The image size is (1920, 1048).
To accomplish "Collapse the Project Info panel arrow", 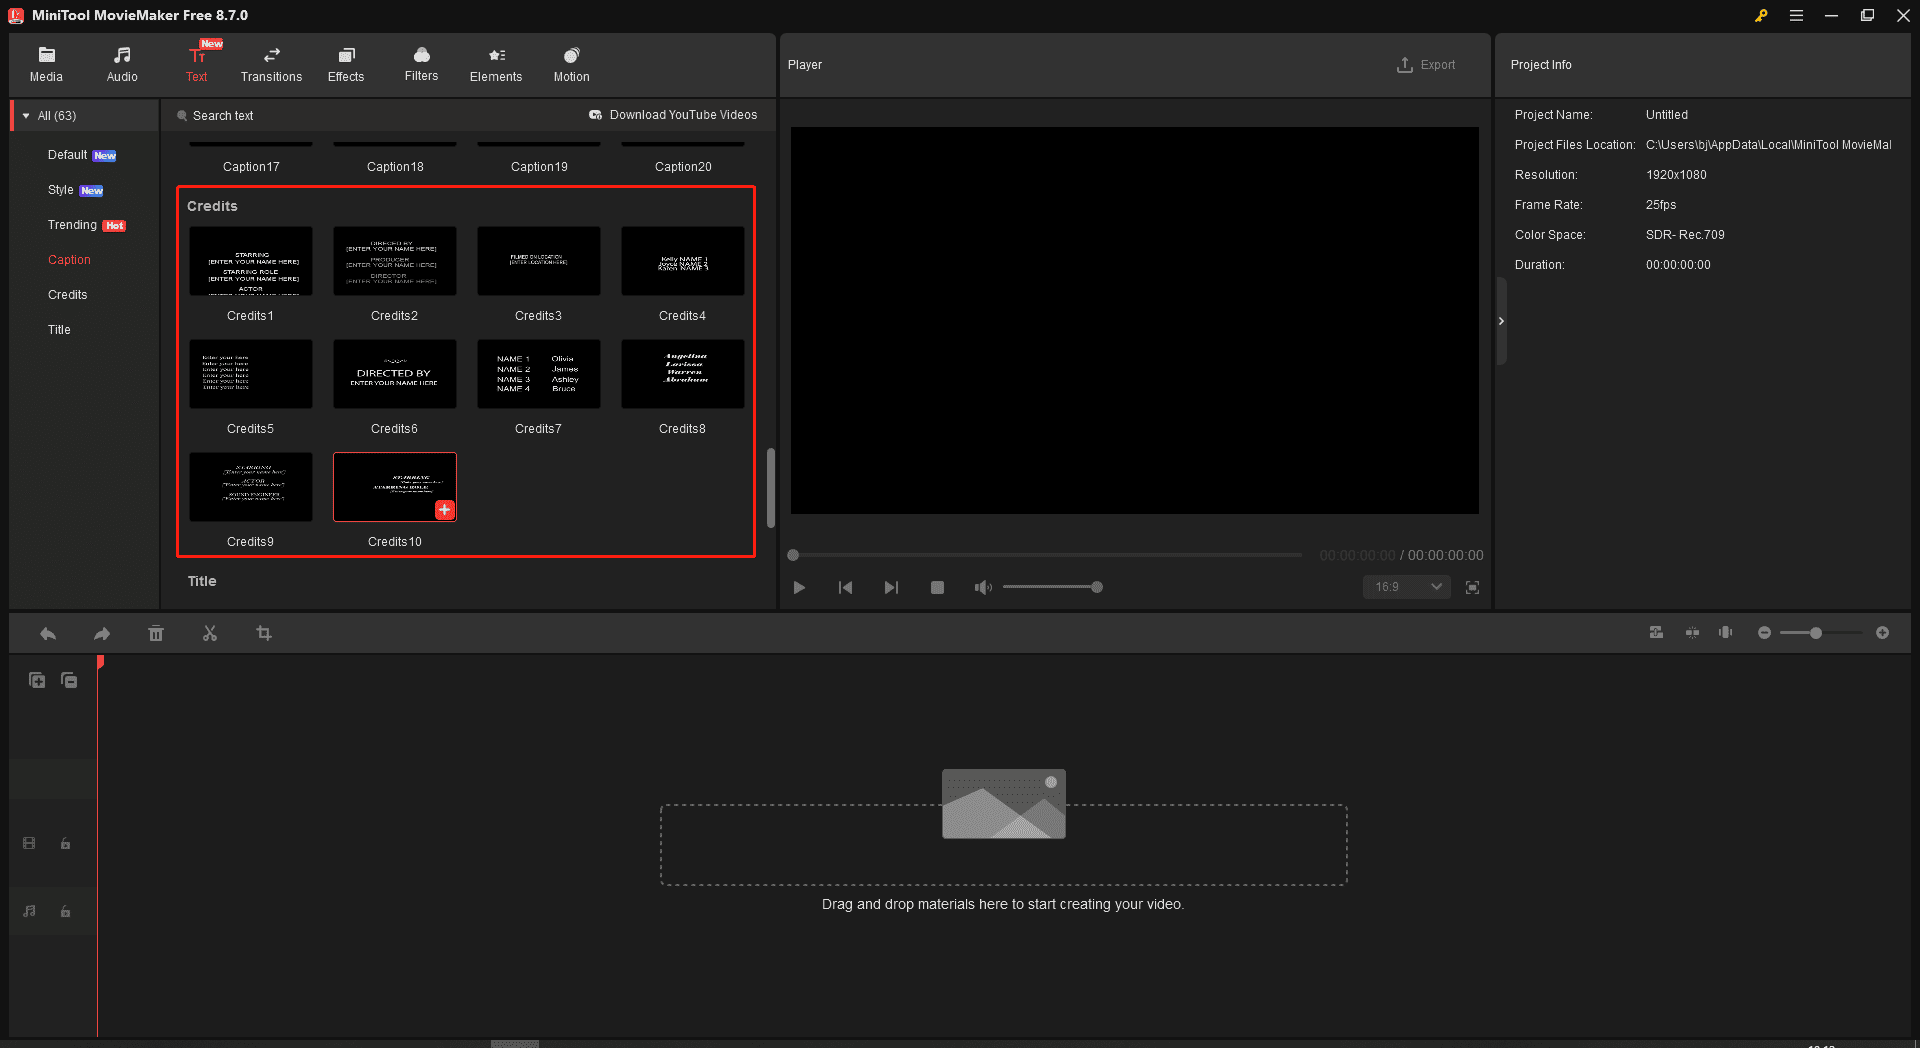I will [1501, 321].
